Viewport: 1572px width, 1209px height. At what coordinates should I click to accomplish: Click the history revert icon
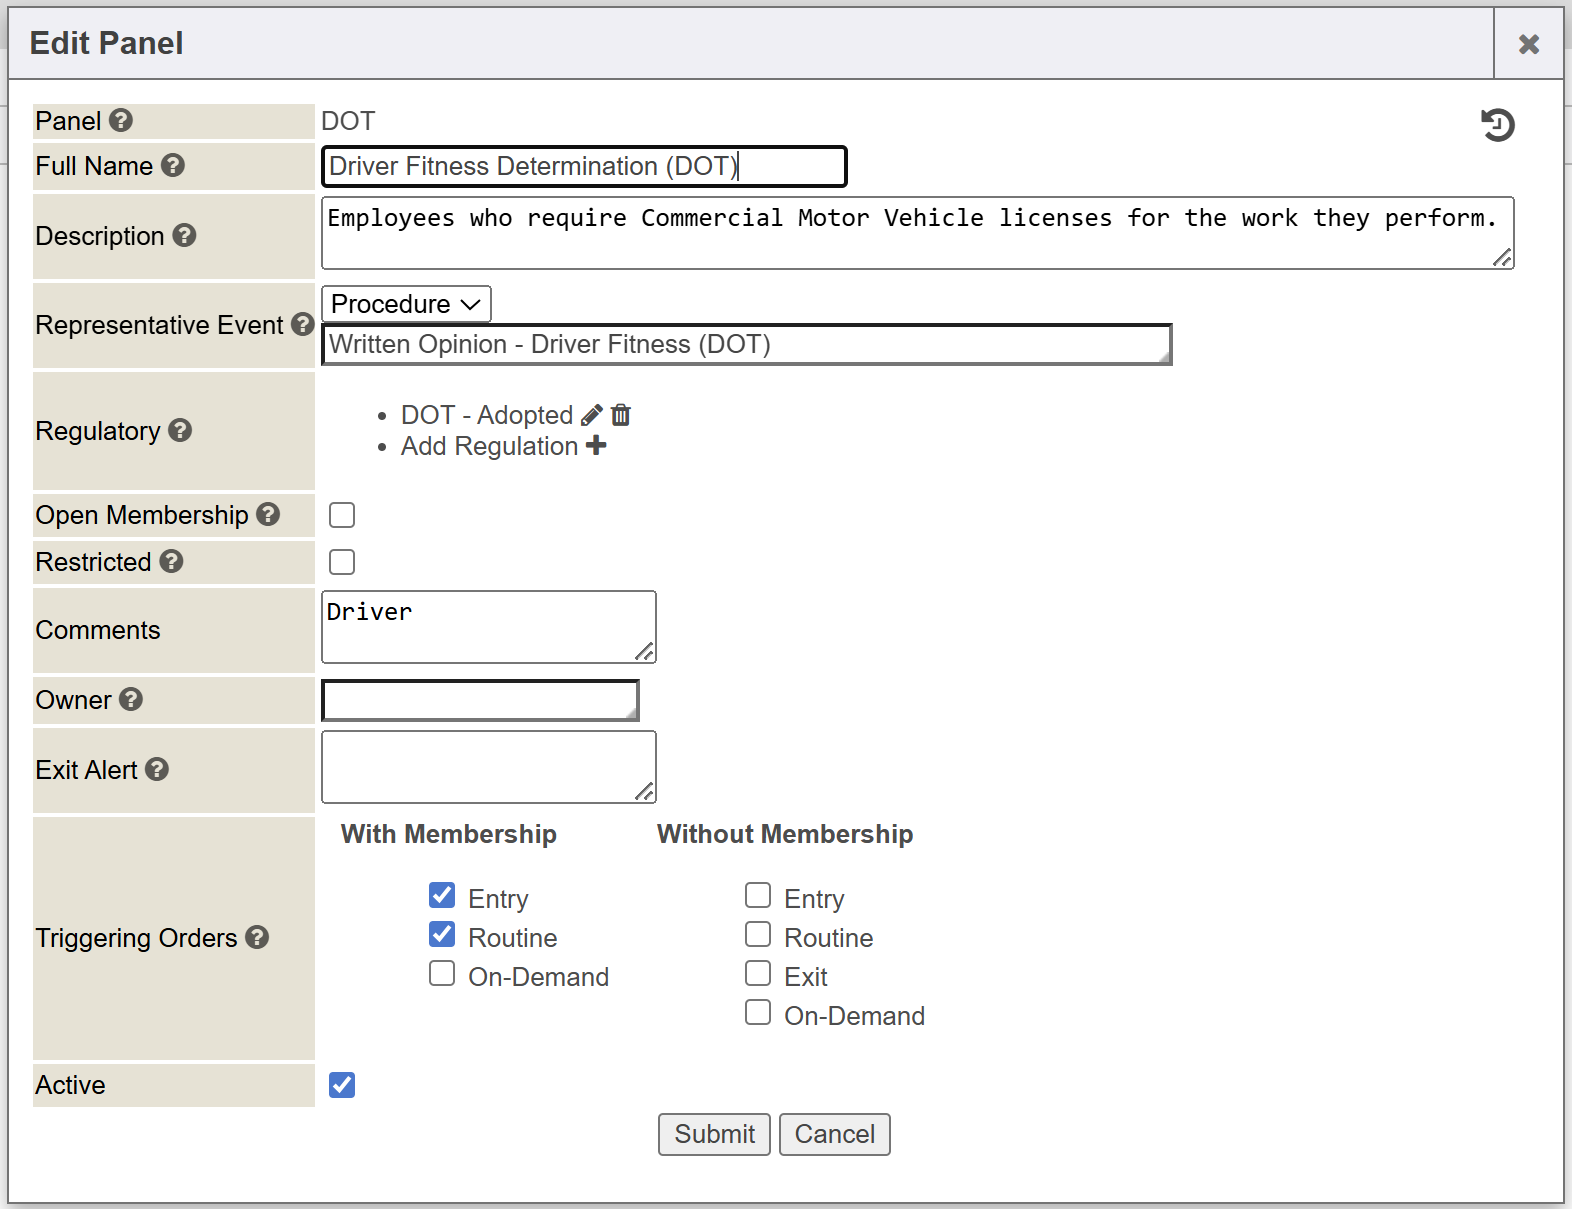coord(1497,125)
